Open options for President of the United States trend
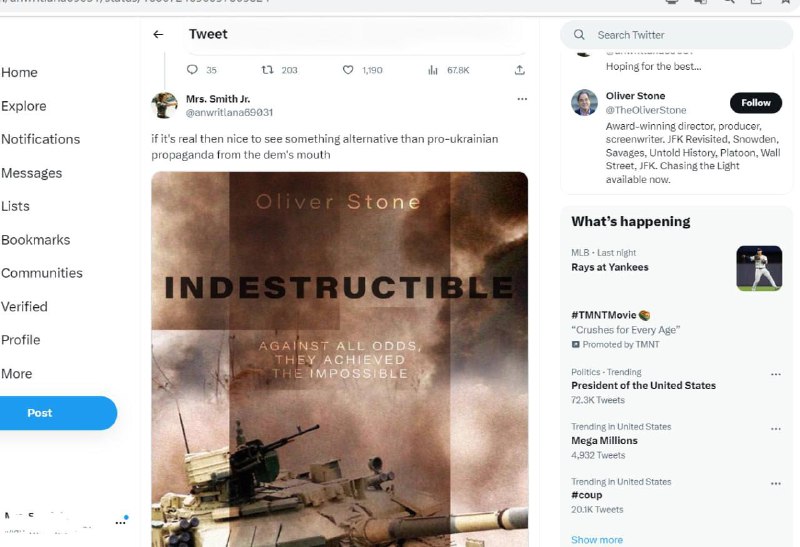Image resolution: width=800 pixels, height=547 pixels. (775, 374)
